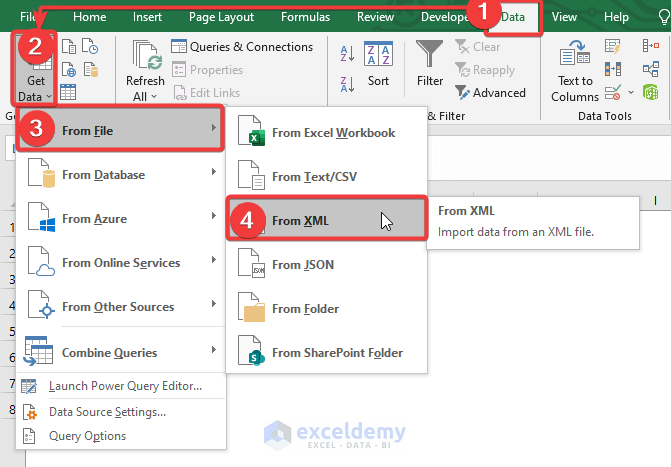The width and height of the screenshot is (671, 467).
Task: Open Data Source Settings
Action: (120, 412)
